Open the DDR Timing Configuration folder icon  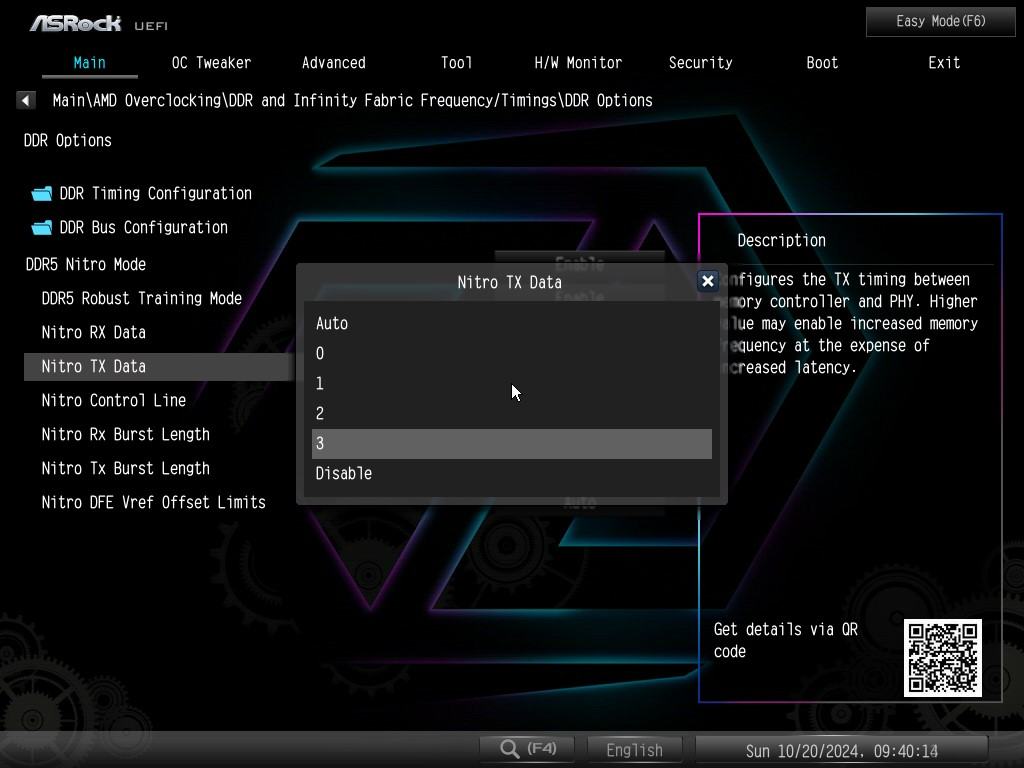pyautogui.click(x=42, y=193)
